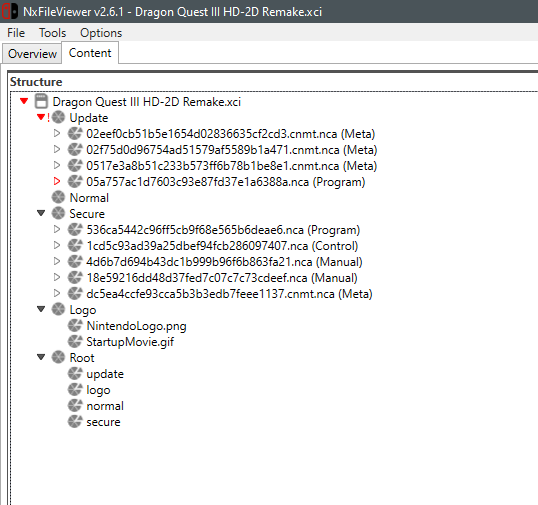This screenshot has width=538, height=505.
Task: Select dc5ea4ccfe93cca5b3b3edb7feee1137.cnmt.nca entry
Action: click(229, 294)
